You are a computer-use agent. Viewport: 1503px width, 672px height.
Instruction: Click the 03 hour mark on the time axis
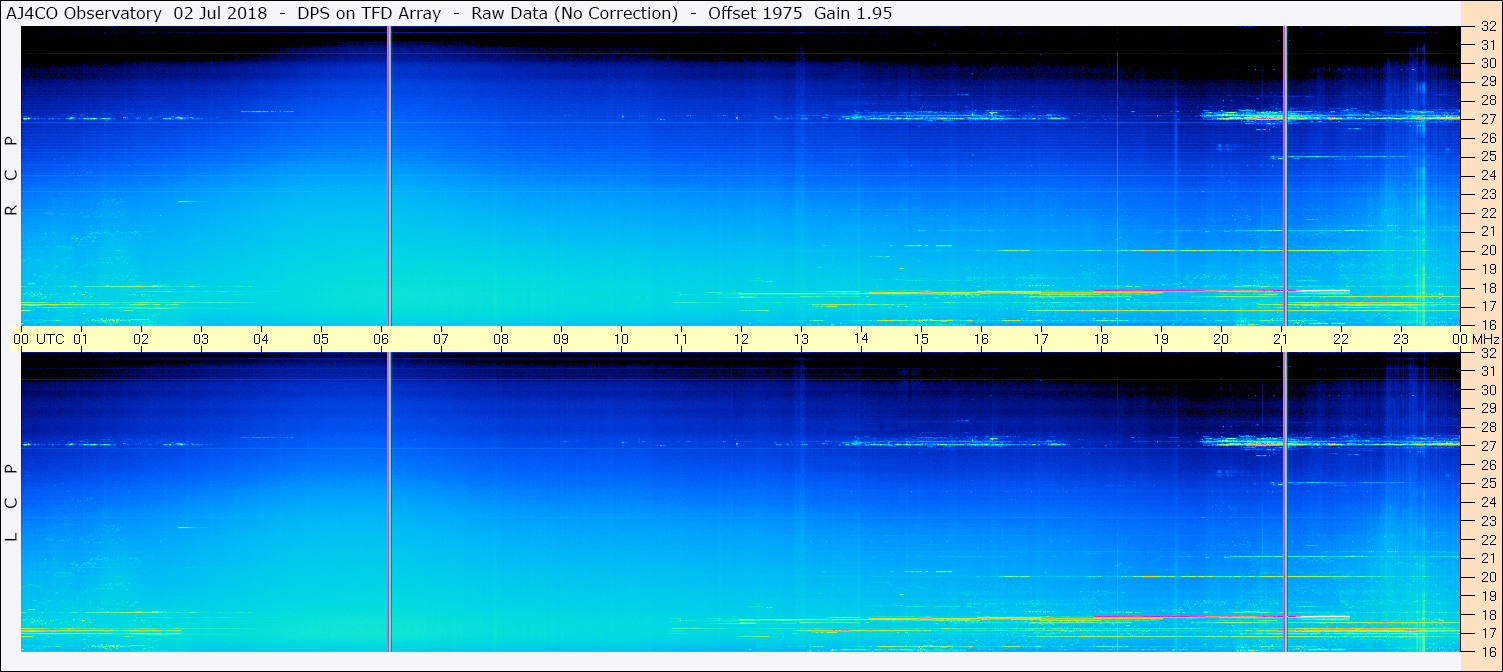201,339
